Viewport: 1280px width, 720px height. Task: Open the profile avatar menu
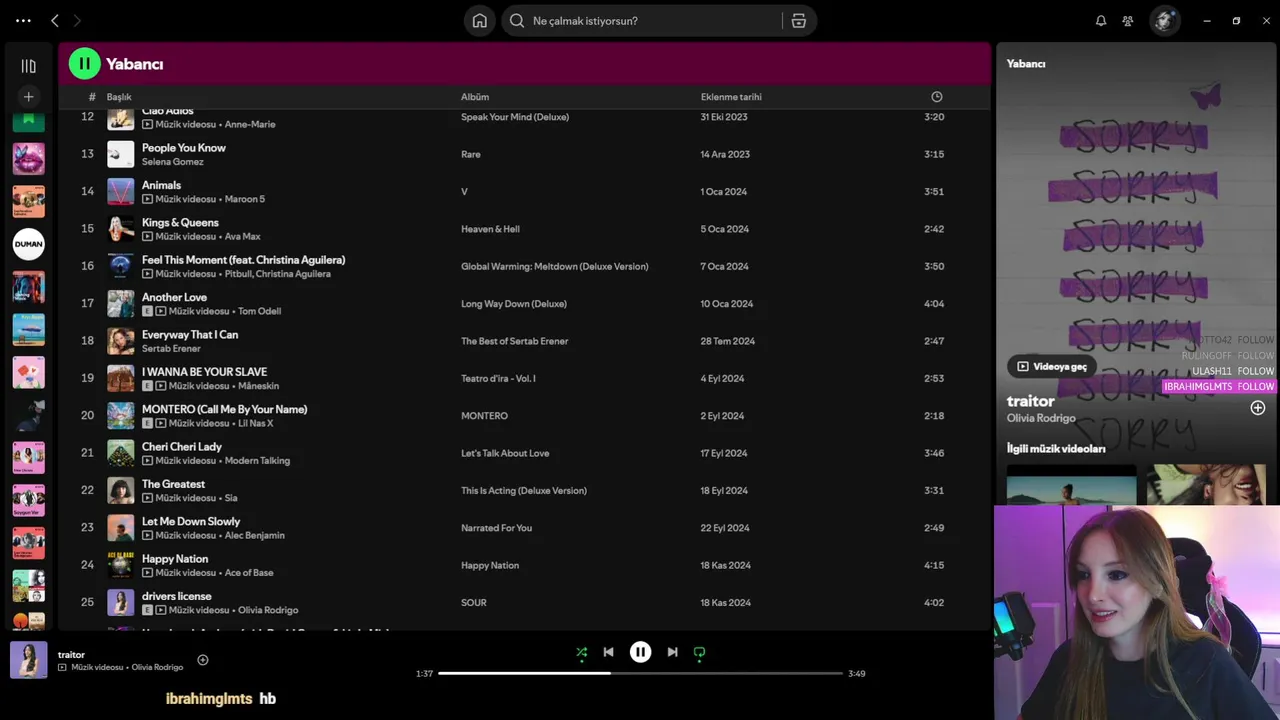(x=1164, y=21)
